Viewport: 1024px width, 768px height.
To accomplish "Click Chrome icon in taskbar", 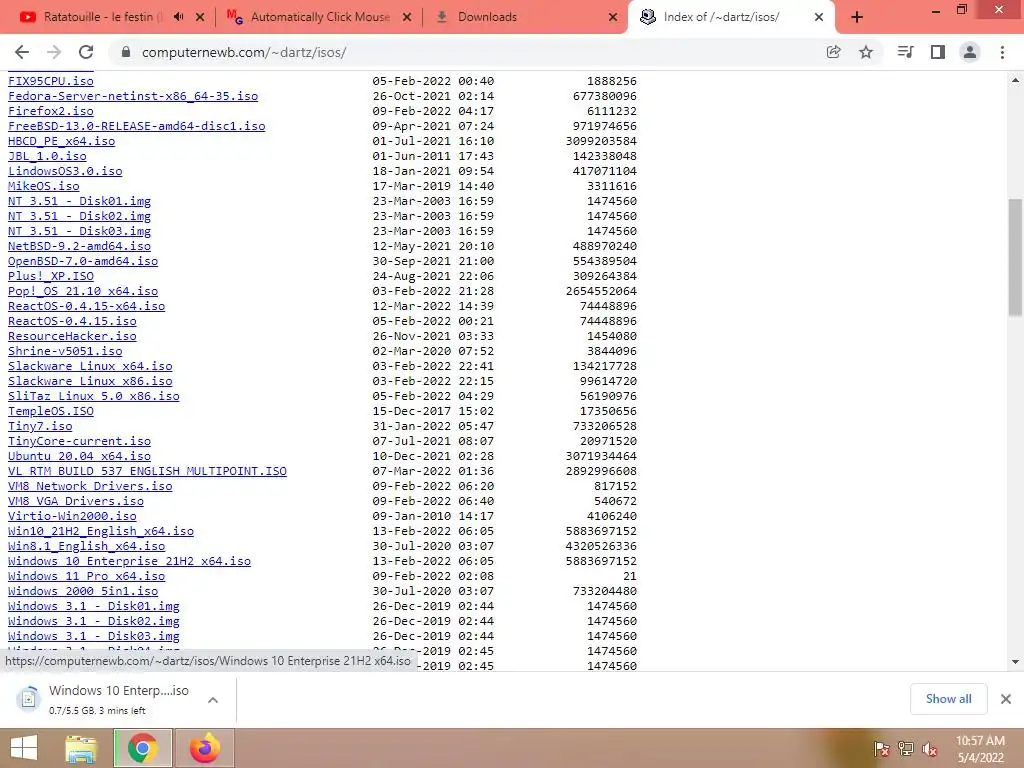I will click(142, 748).
